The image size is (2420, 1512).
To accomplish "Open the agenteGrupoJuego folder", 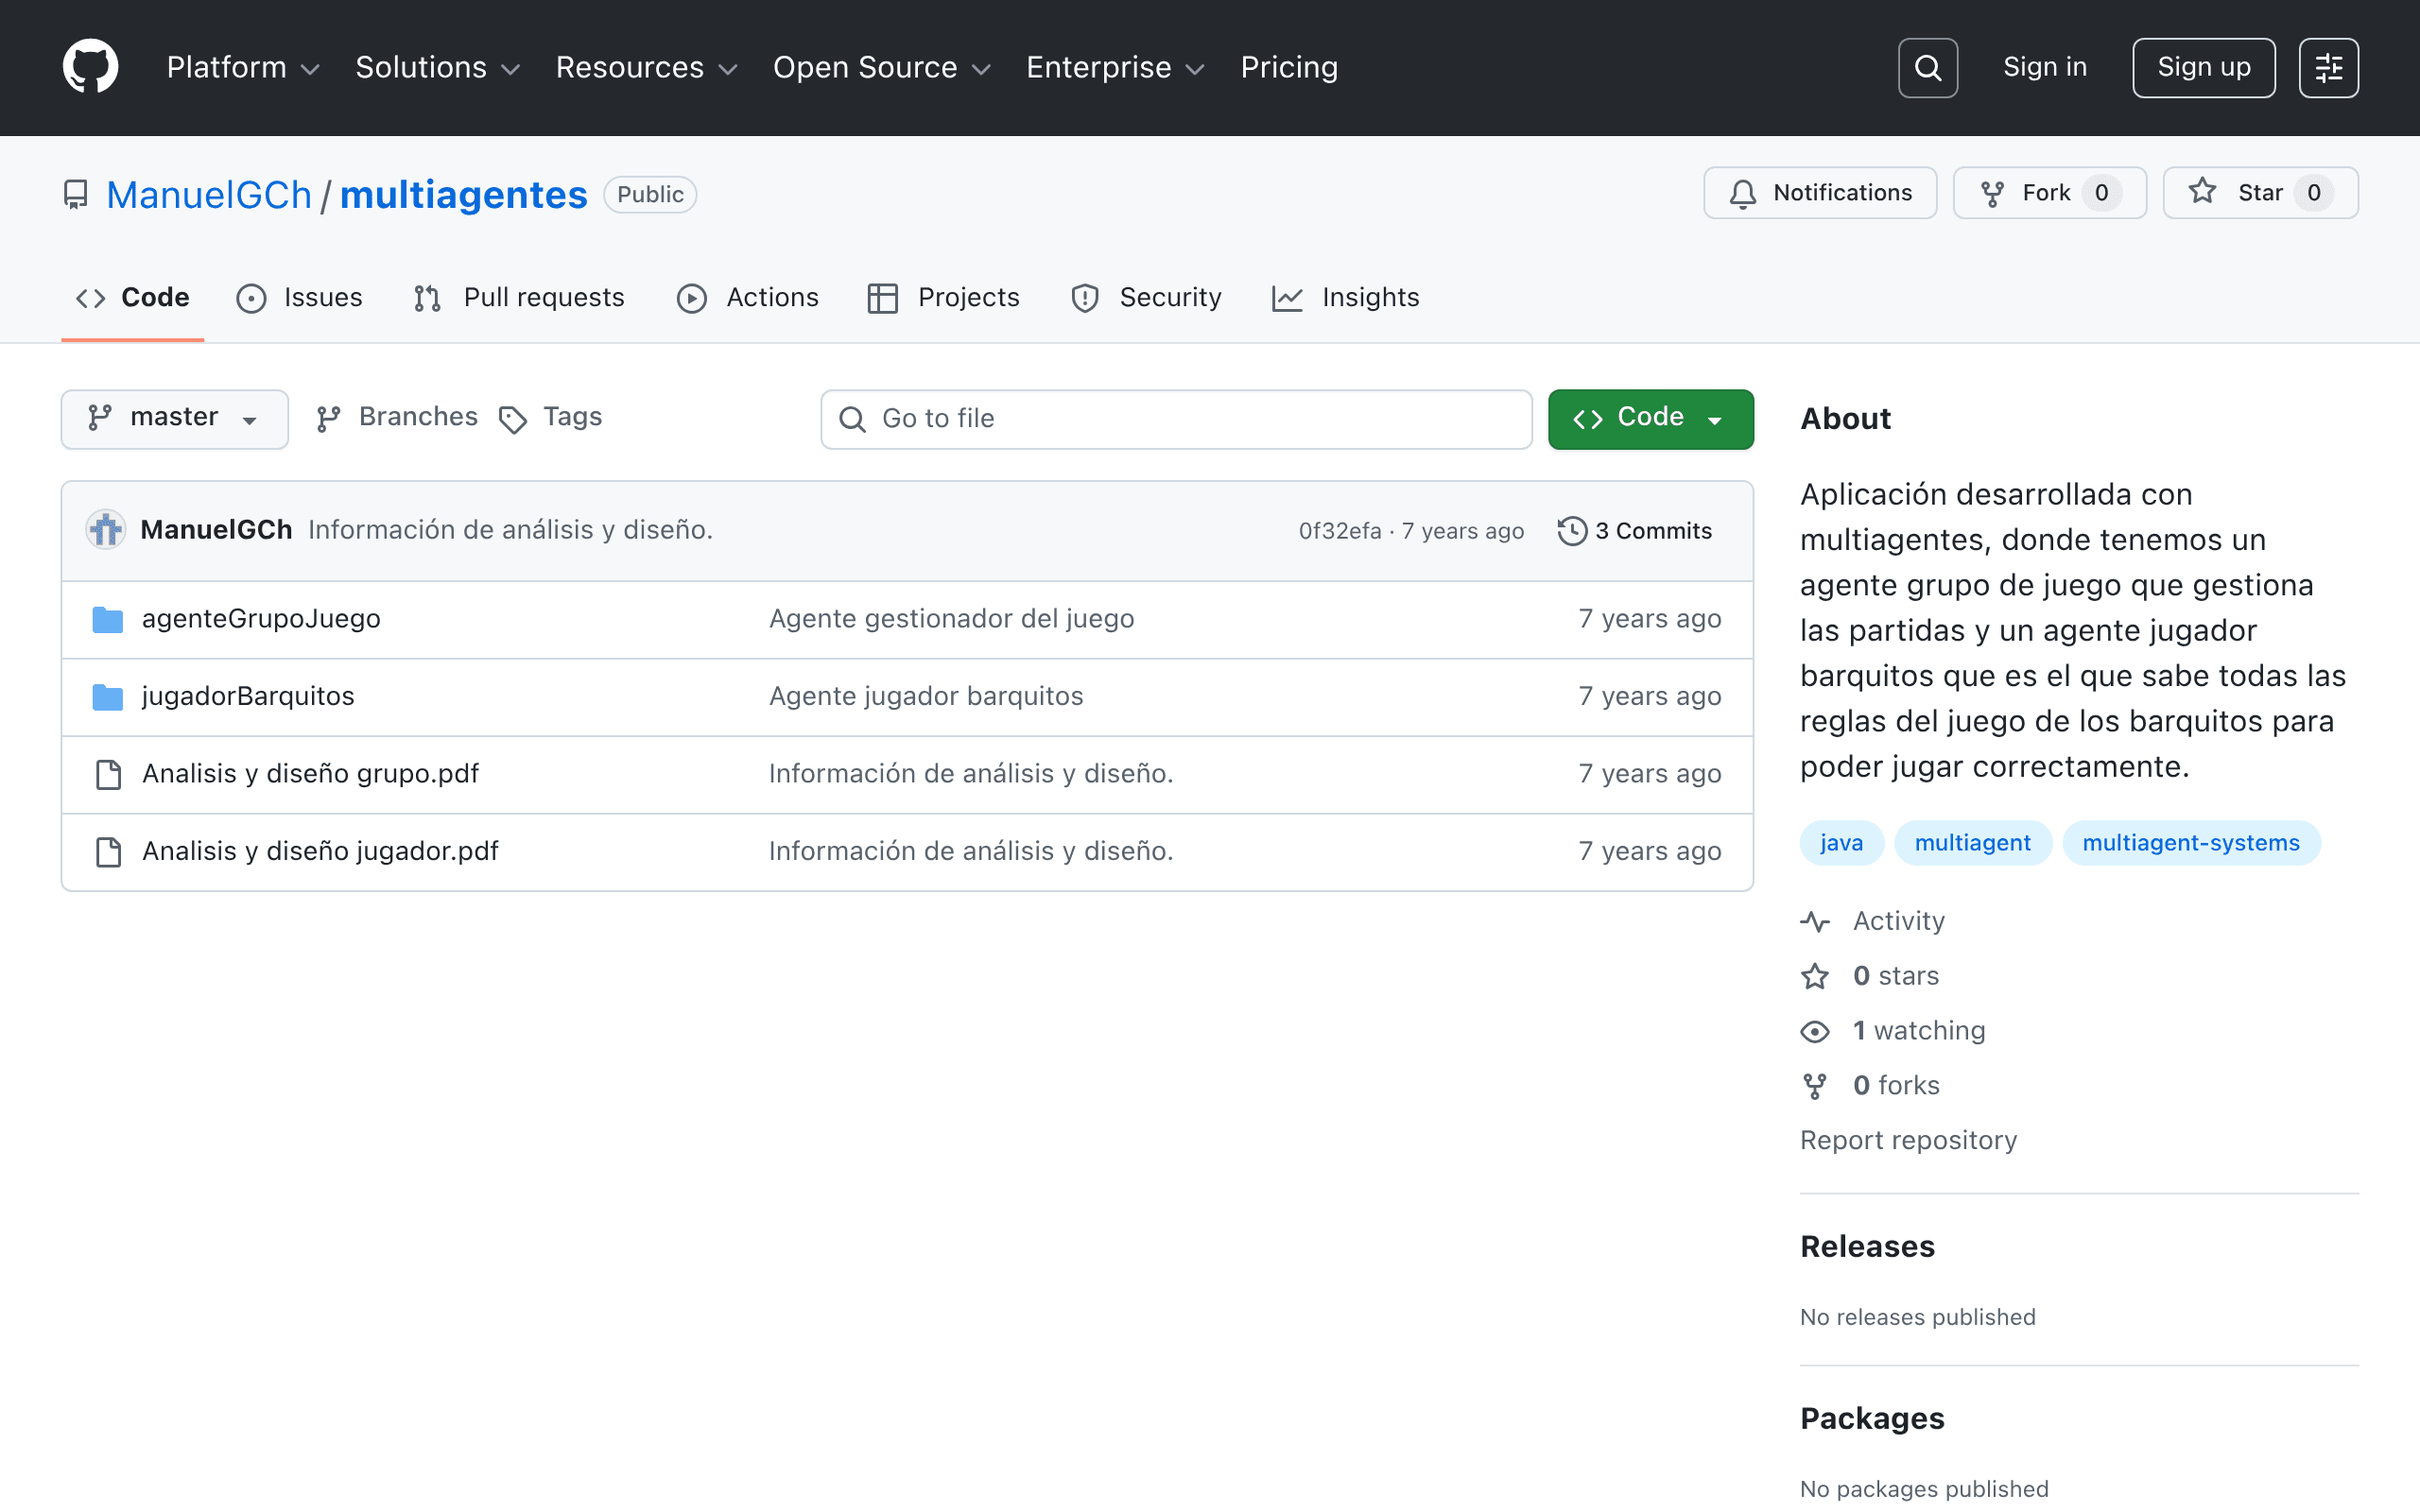I will click(261, 619).
